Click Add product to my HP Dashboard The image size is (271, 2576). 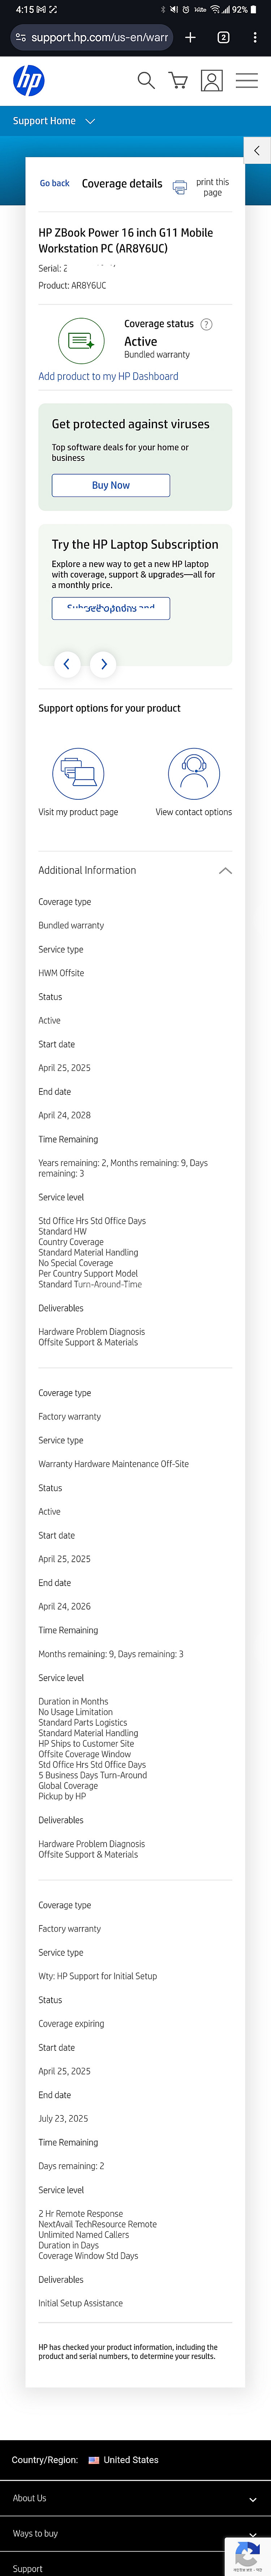(x=108, y=376)
